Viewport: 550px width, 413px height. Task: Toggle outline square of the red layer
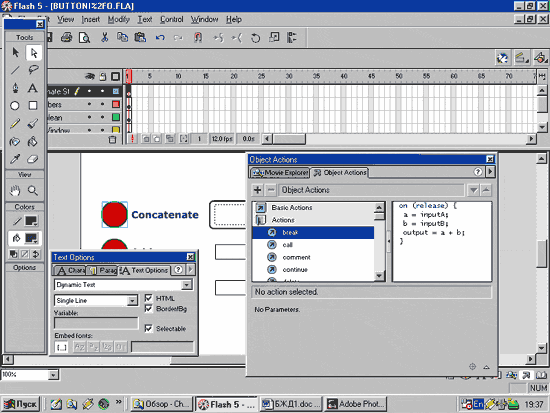coord(116,104)
